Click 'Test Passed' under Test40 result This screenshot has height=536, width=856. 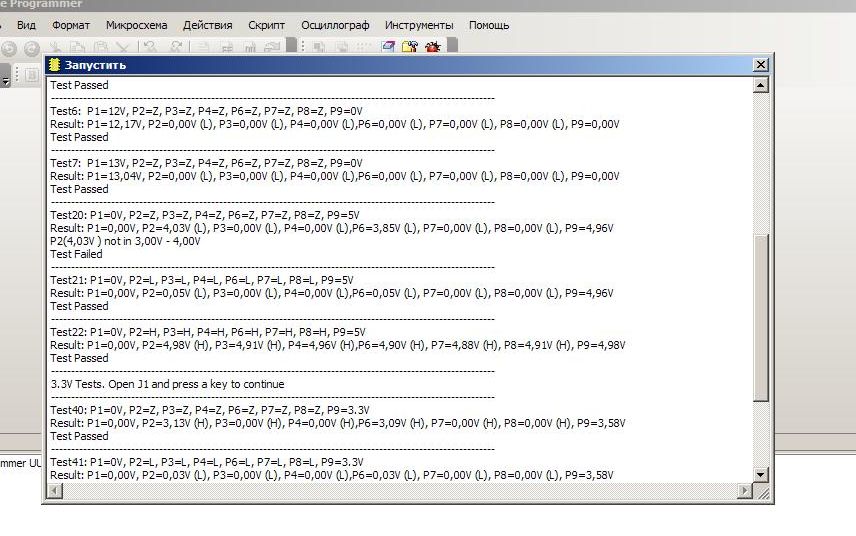pyautogui.click(x=79, y=436)
